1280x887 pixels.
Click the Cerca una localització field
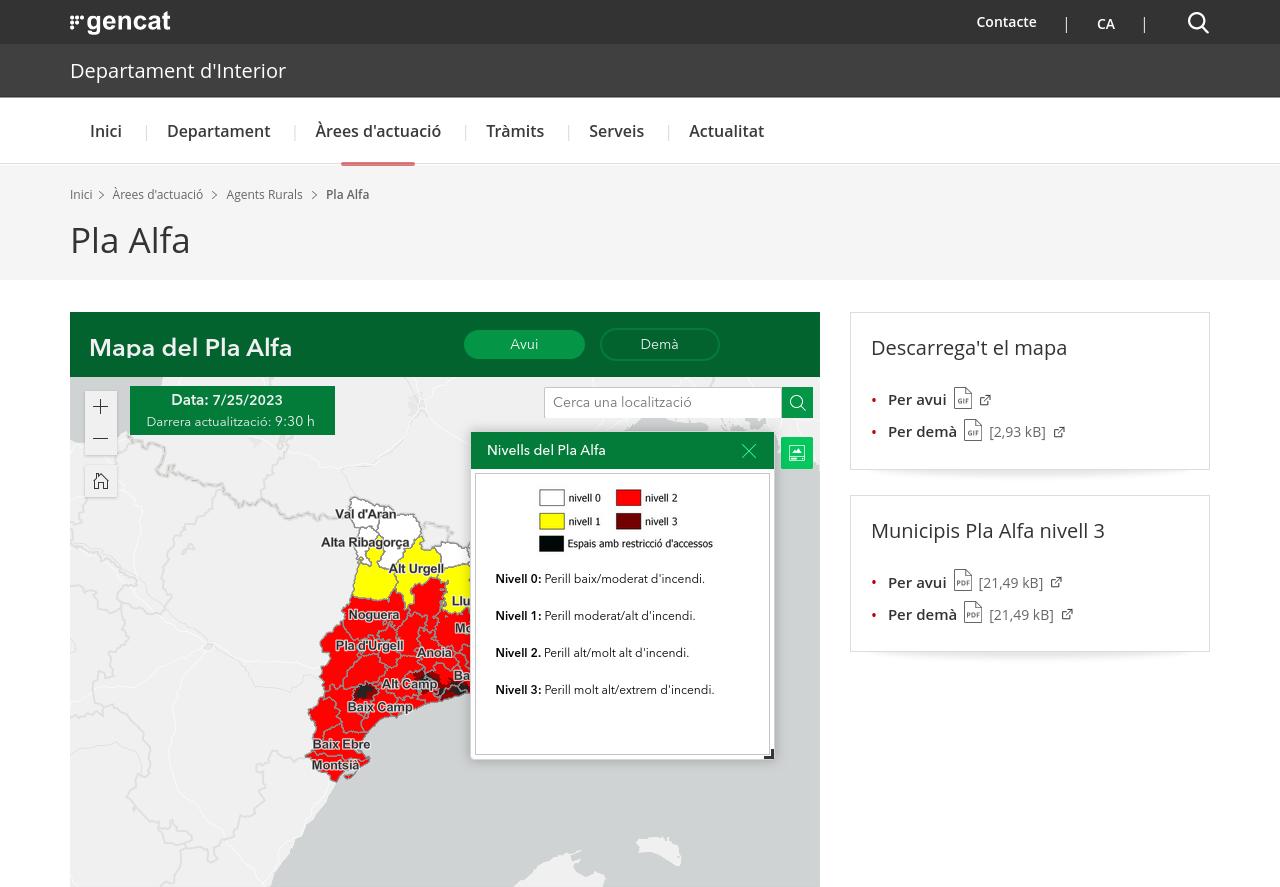point(662,403)
